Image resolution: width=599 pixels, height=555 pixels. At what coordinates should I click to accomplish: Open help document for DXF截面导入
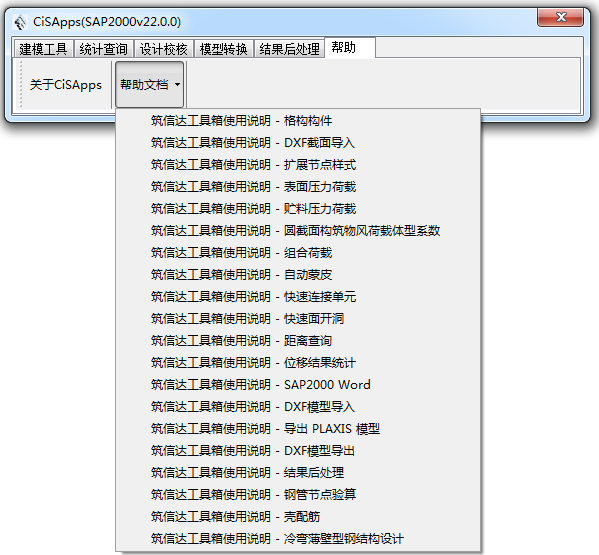pyautogui.click(x=298, y=143)
